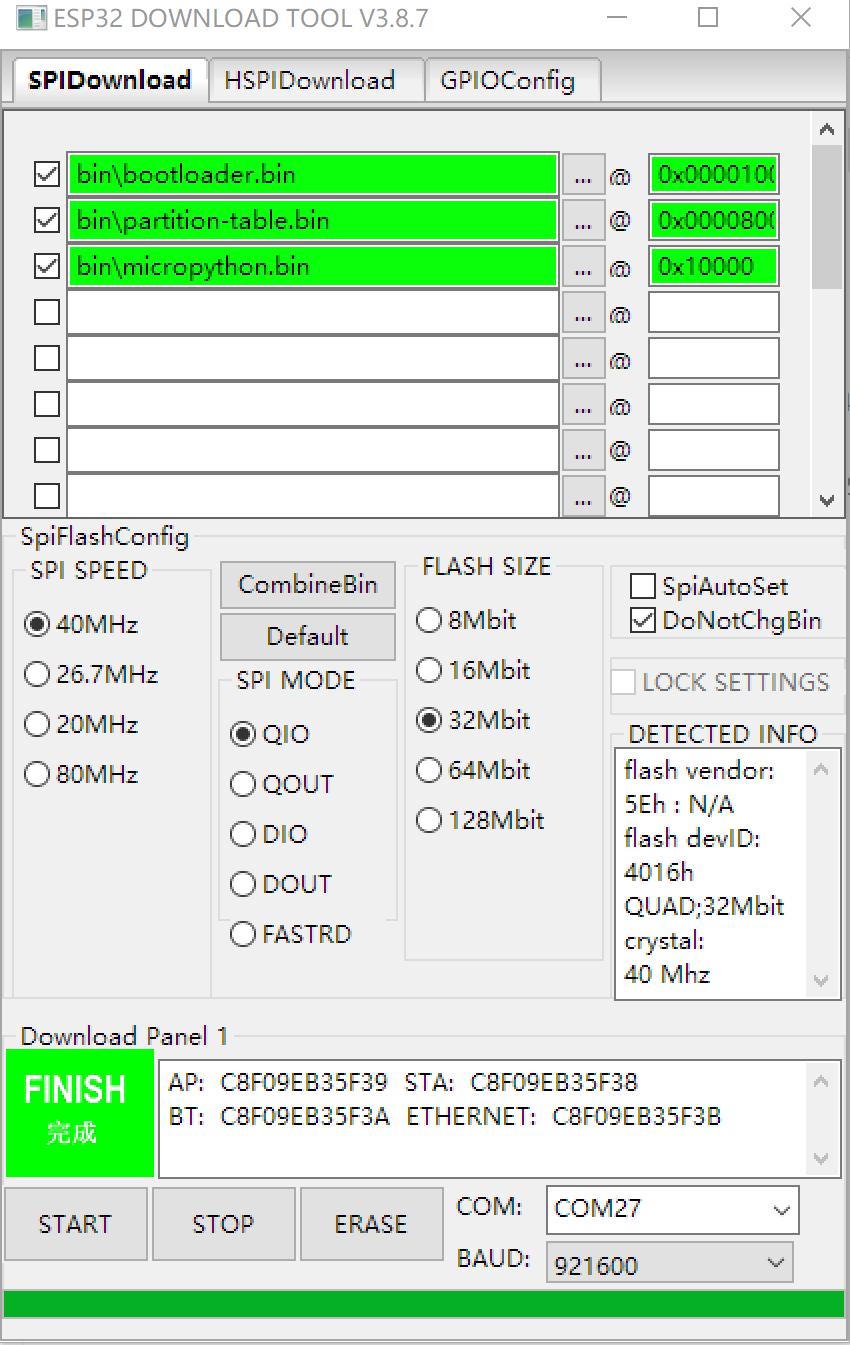
Task: Select 80MHz SPI speed
Action: pyautogui.click(x=37, y=774)
